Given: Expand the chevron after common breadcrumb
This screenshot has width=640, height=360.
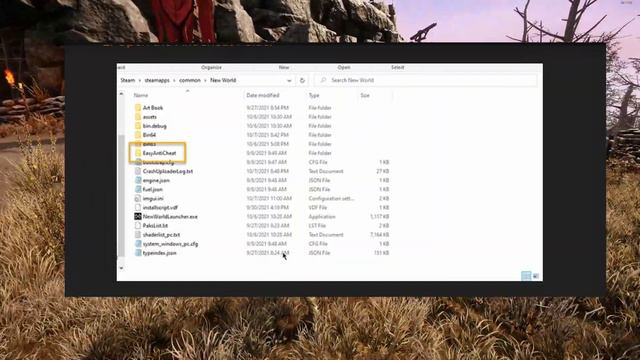Looking at the screenshot, I should tap(205, 80).
